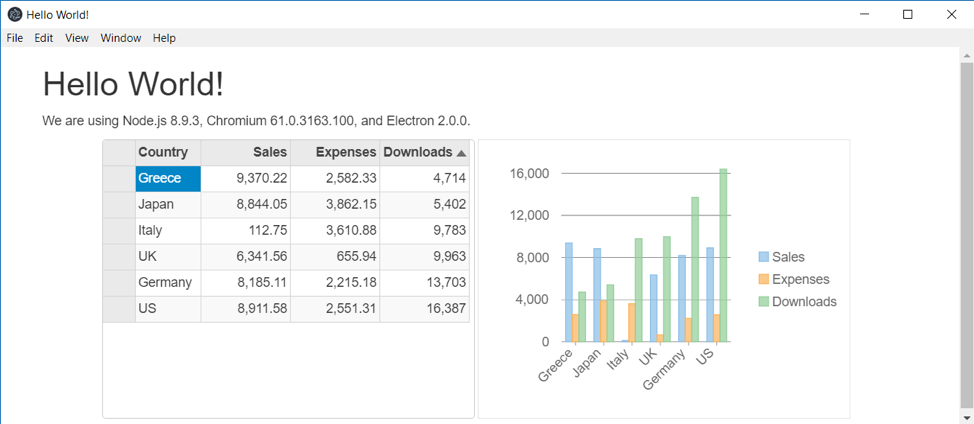The width and height of the screenshot is (974, 424).
Task: Click the vertical page scrollbar thumb
Action: [967, 234]
